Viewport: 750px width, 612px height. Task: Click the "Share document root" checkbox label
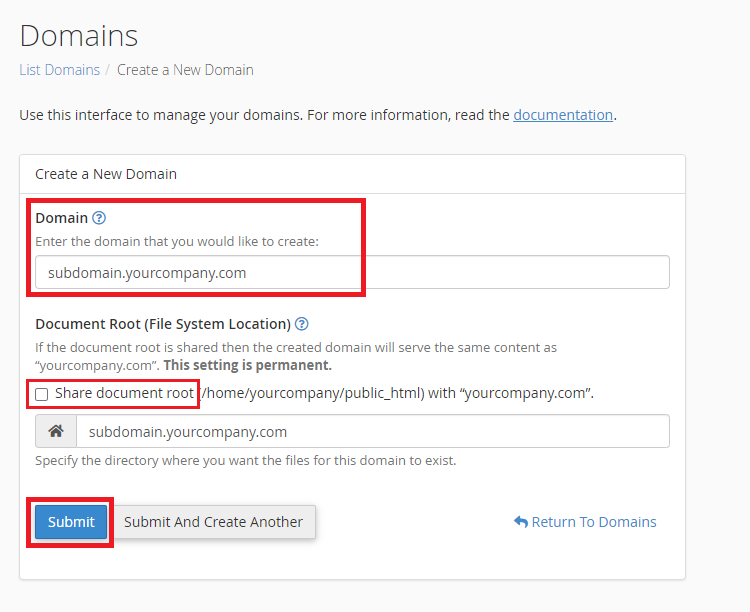tap(124, 393)
